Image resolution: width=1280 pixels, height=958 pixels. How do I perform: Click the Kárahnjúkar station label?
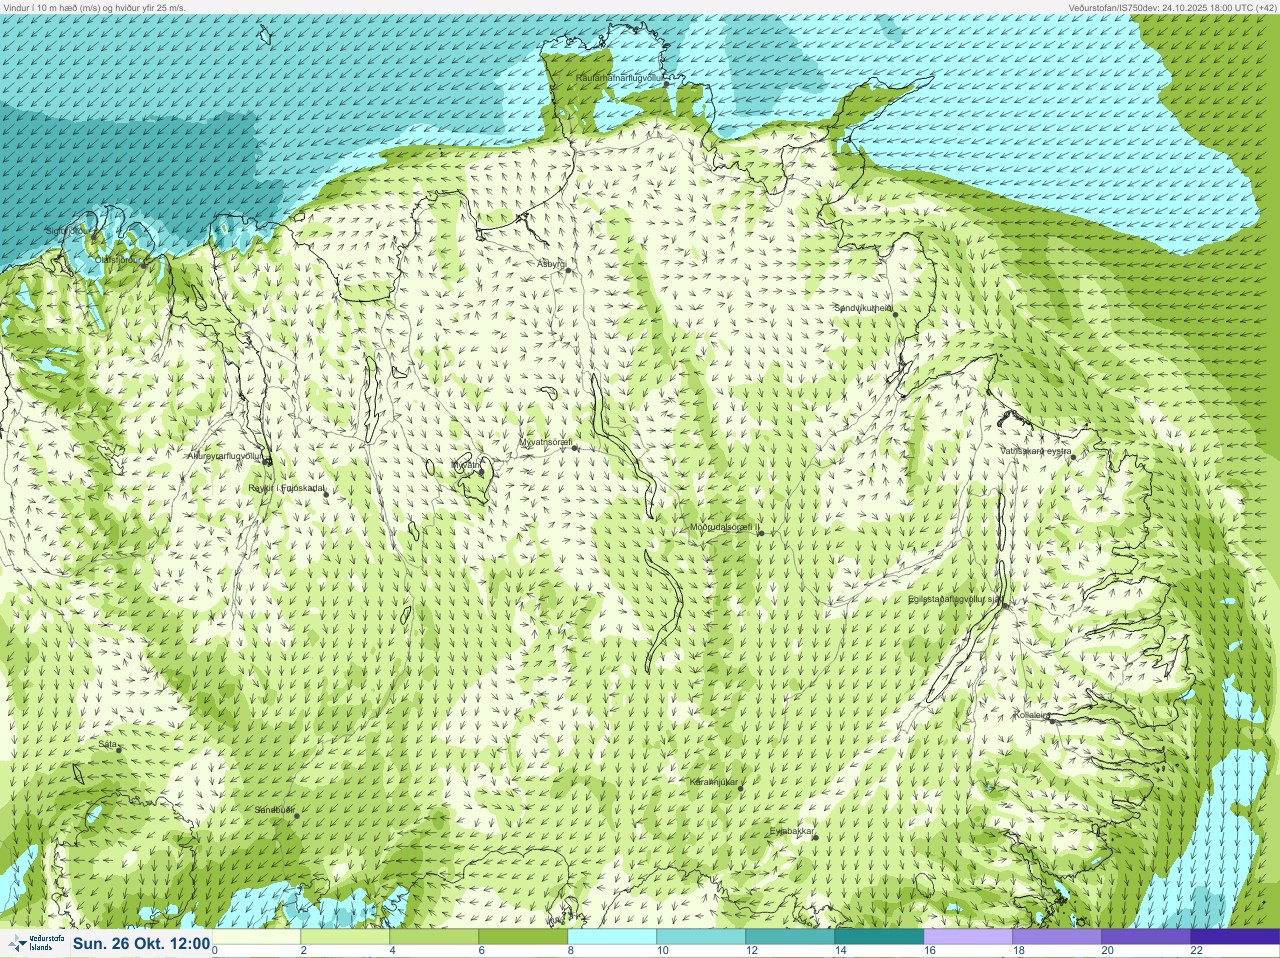(x=714, y=781)
